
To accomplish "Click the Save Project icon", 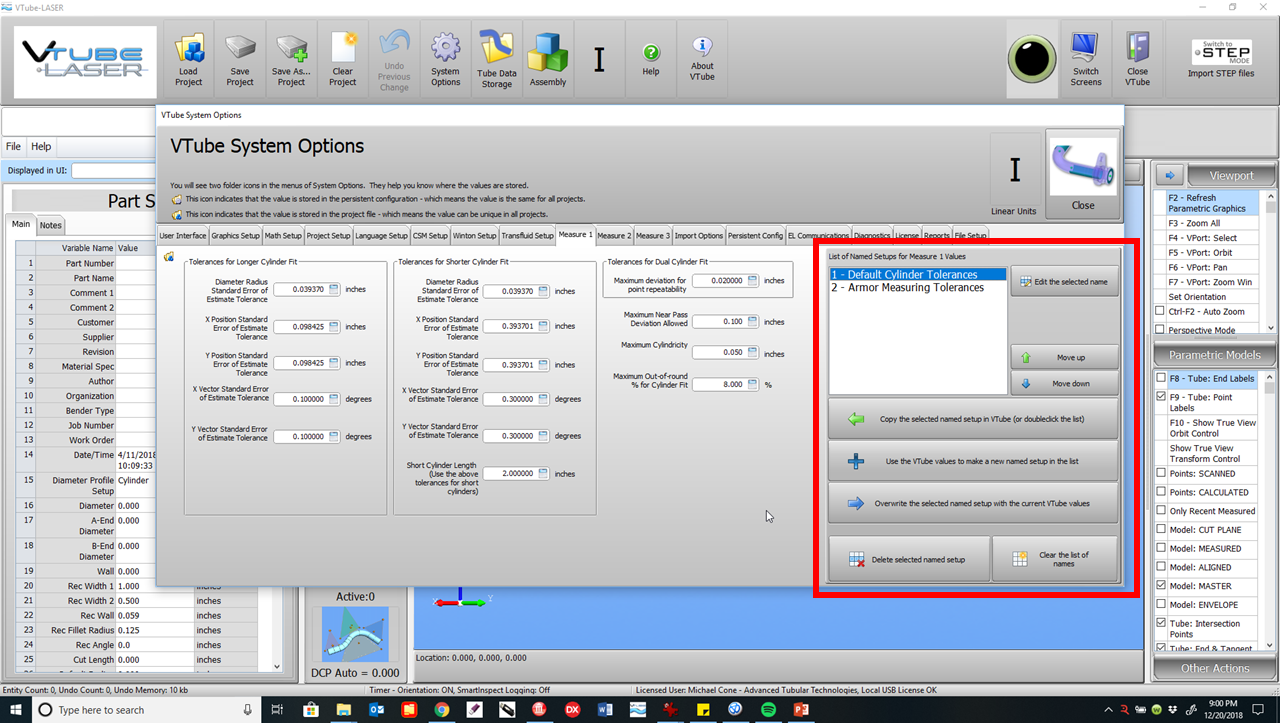I will (x=240, y=59).
